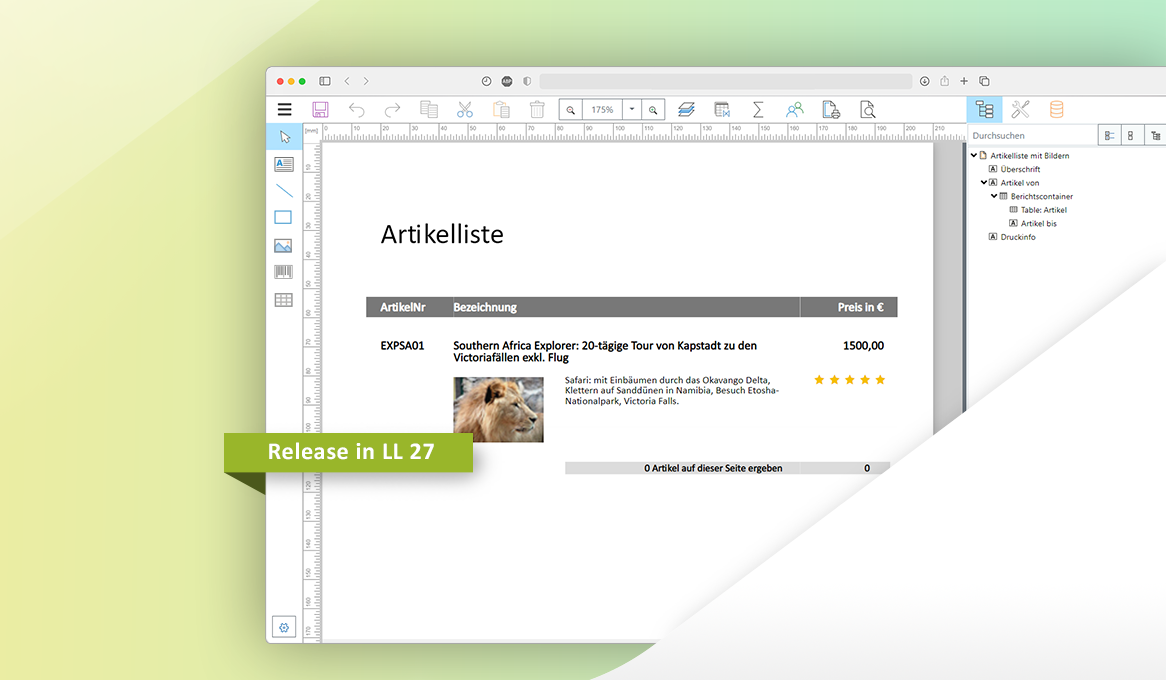
Task: Select the arrow pointer tool
Action: click(284, 137)
